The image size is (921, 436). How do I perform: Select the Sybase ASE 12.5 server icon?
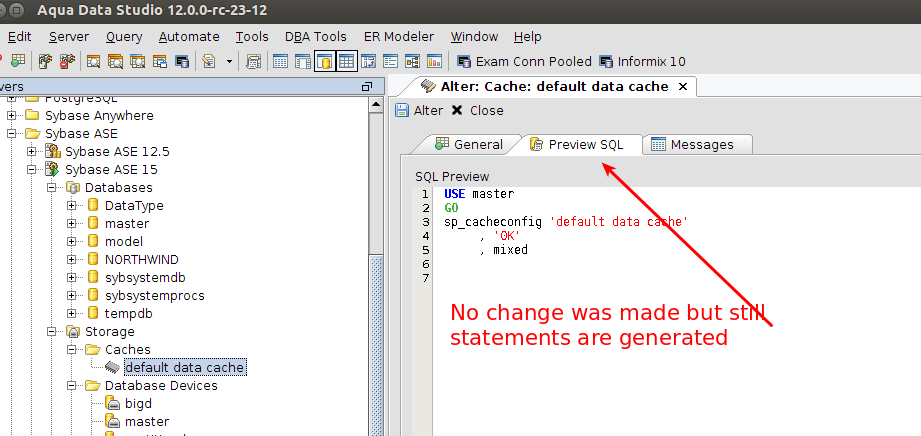click(x=53, y=152)
